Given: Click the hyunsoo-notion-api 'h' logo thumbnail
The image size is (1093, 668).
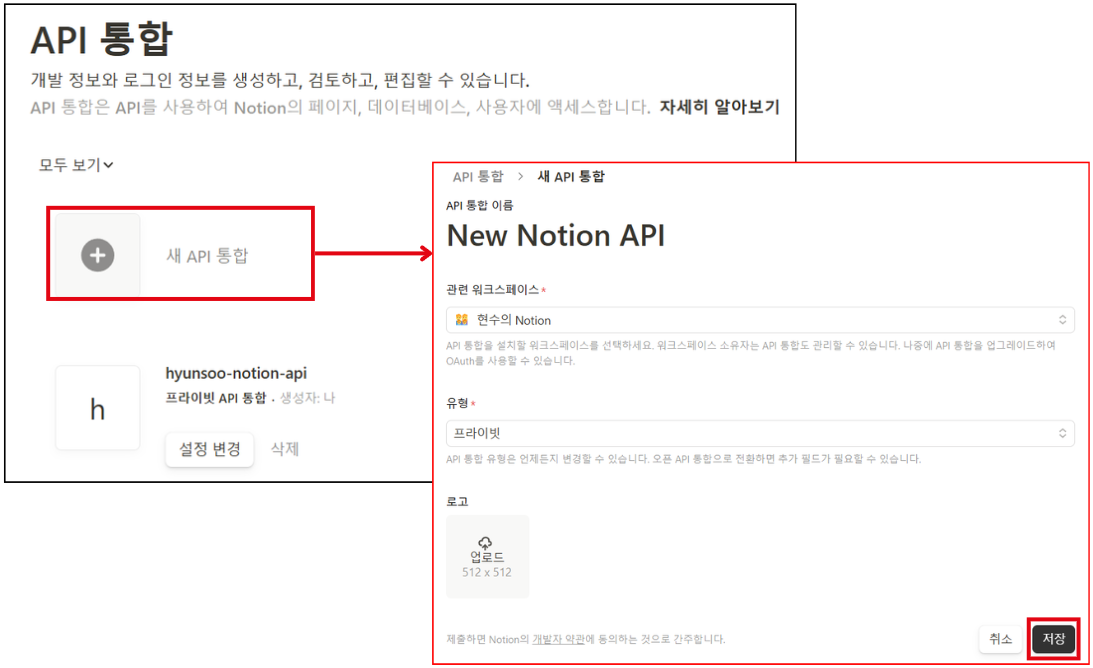Looking at the screenshot, I should 98,409.
